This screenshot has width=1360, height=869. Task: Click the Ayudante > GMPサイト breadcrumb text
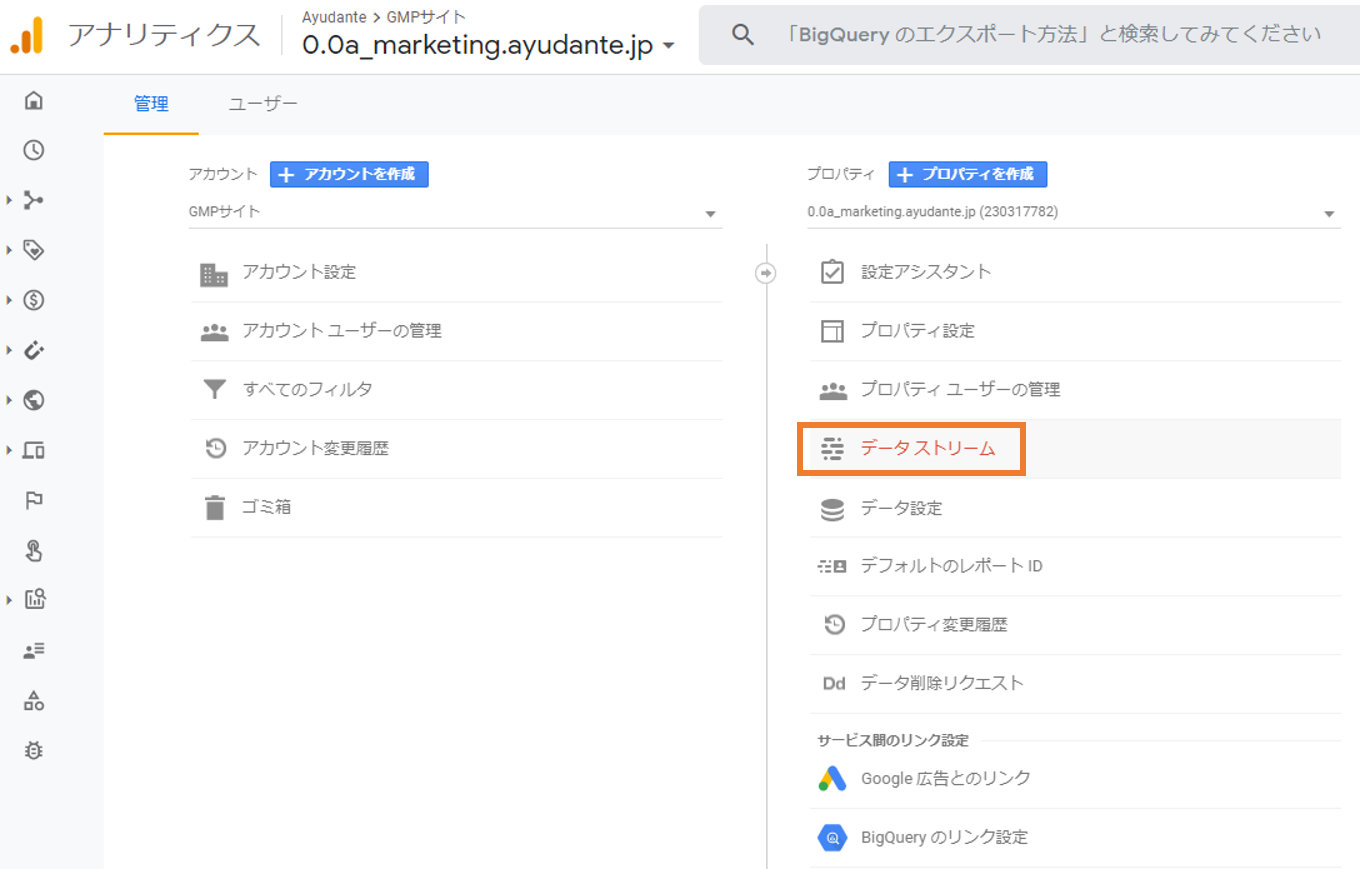coord(383,17)
